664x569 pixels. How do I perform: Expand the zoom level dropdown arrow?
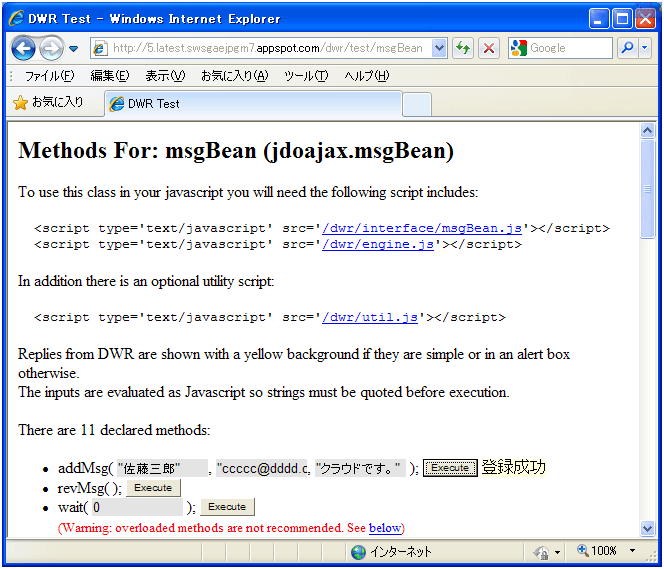[x=632, y=551]
